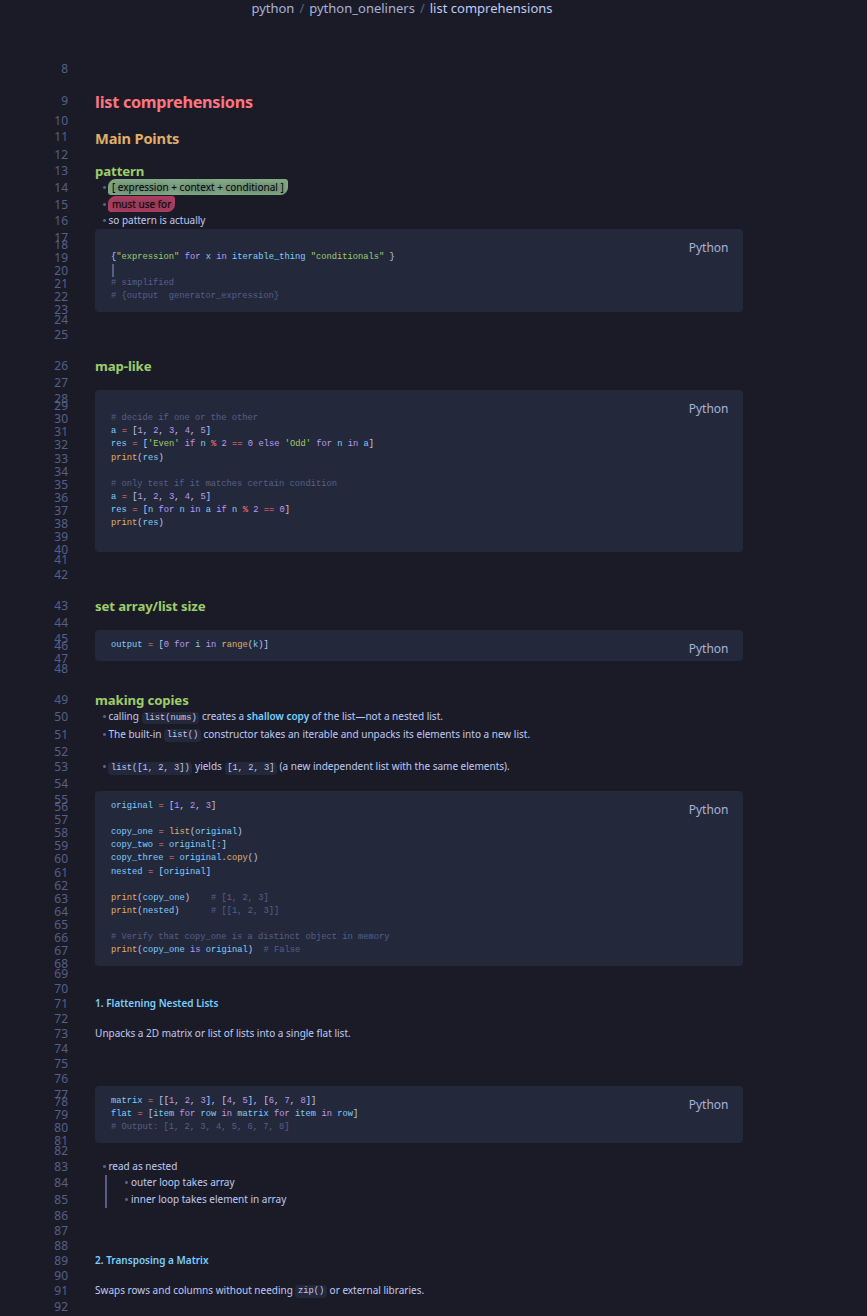867x1316 pixels.
Task: Click the 'making copies' heading
Action: (142, 700)
